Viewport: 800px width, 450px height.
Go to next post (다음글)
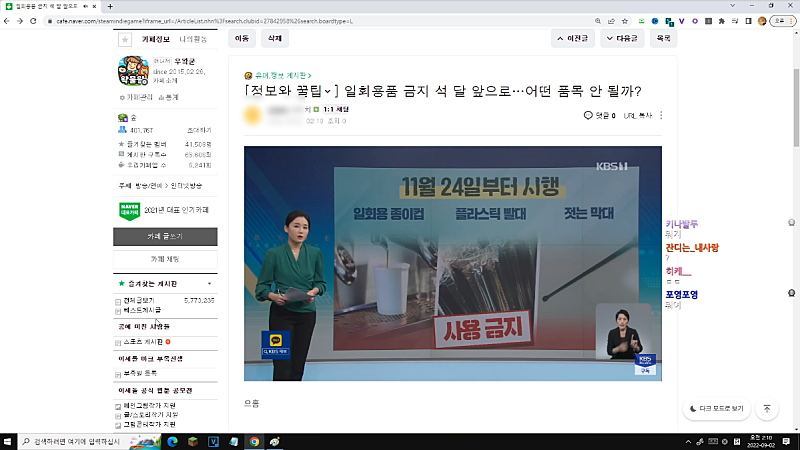tap(621, 38)
